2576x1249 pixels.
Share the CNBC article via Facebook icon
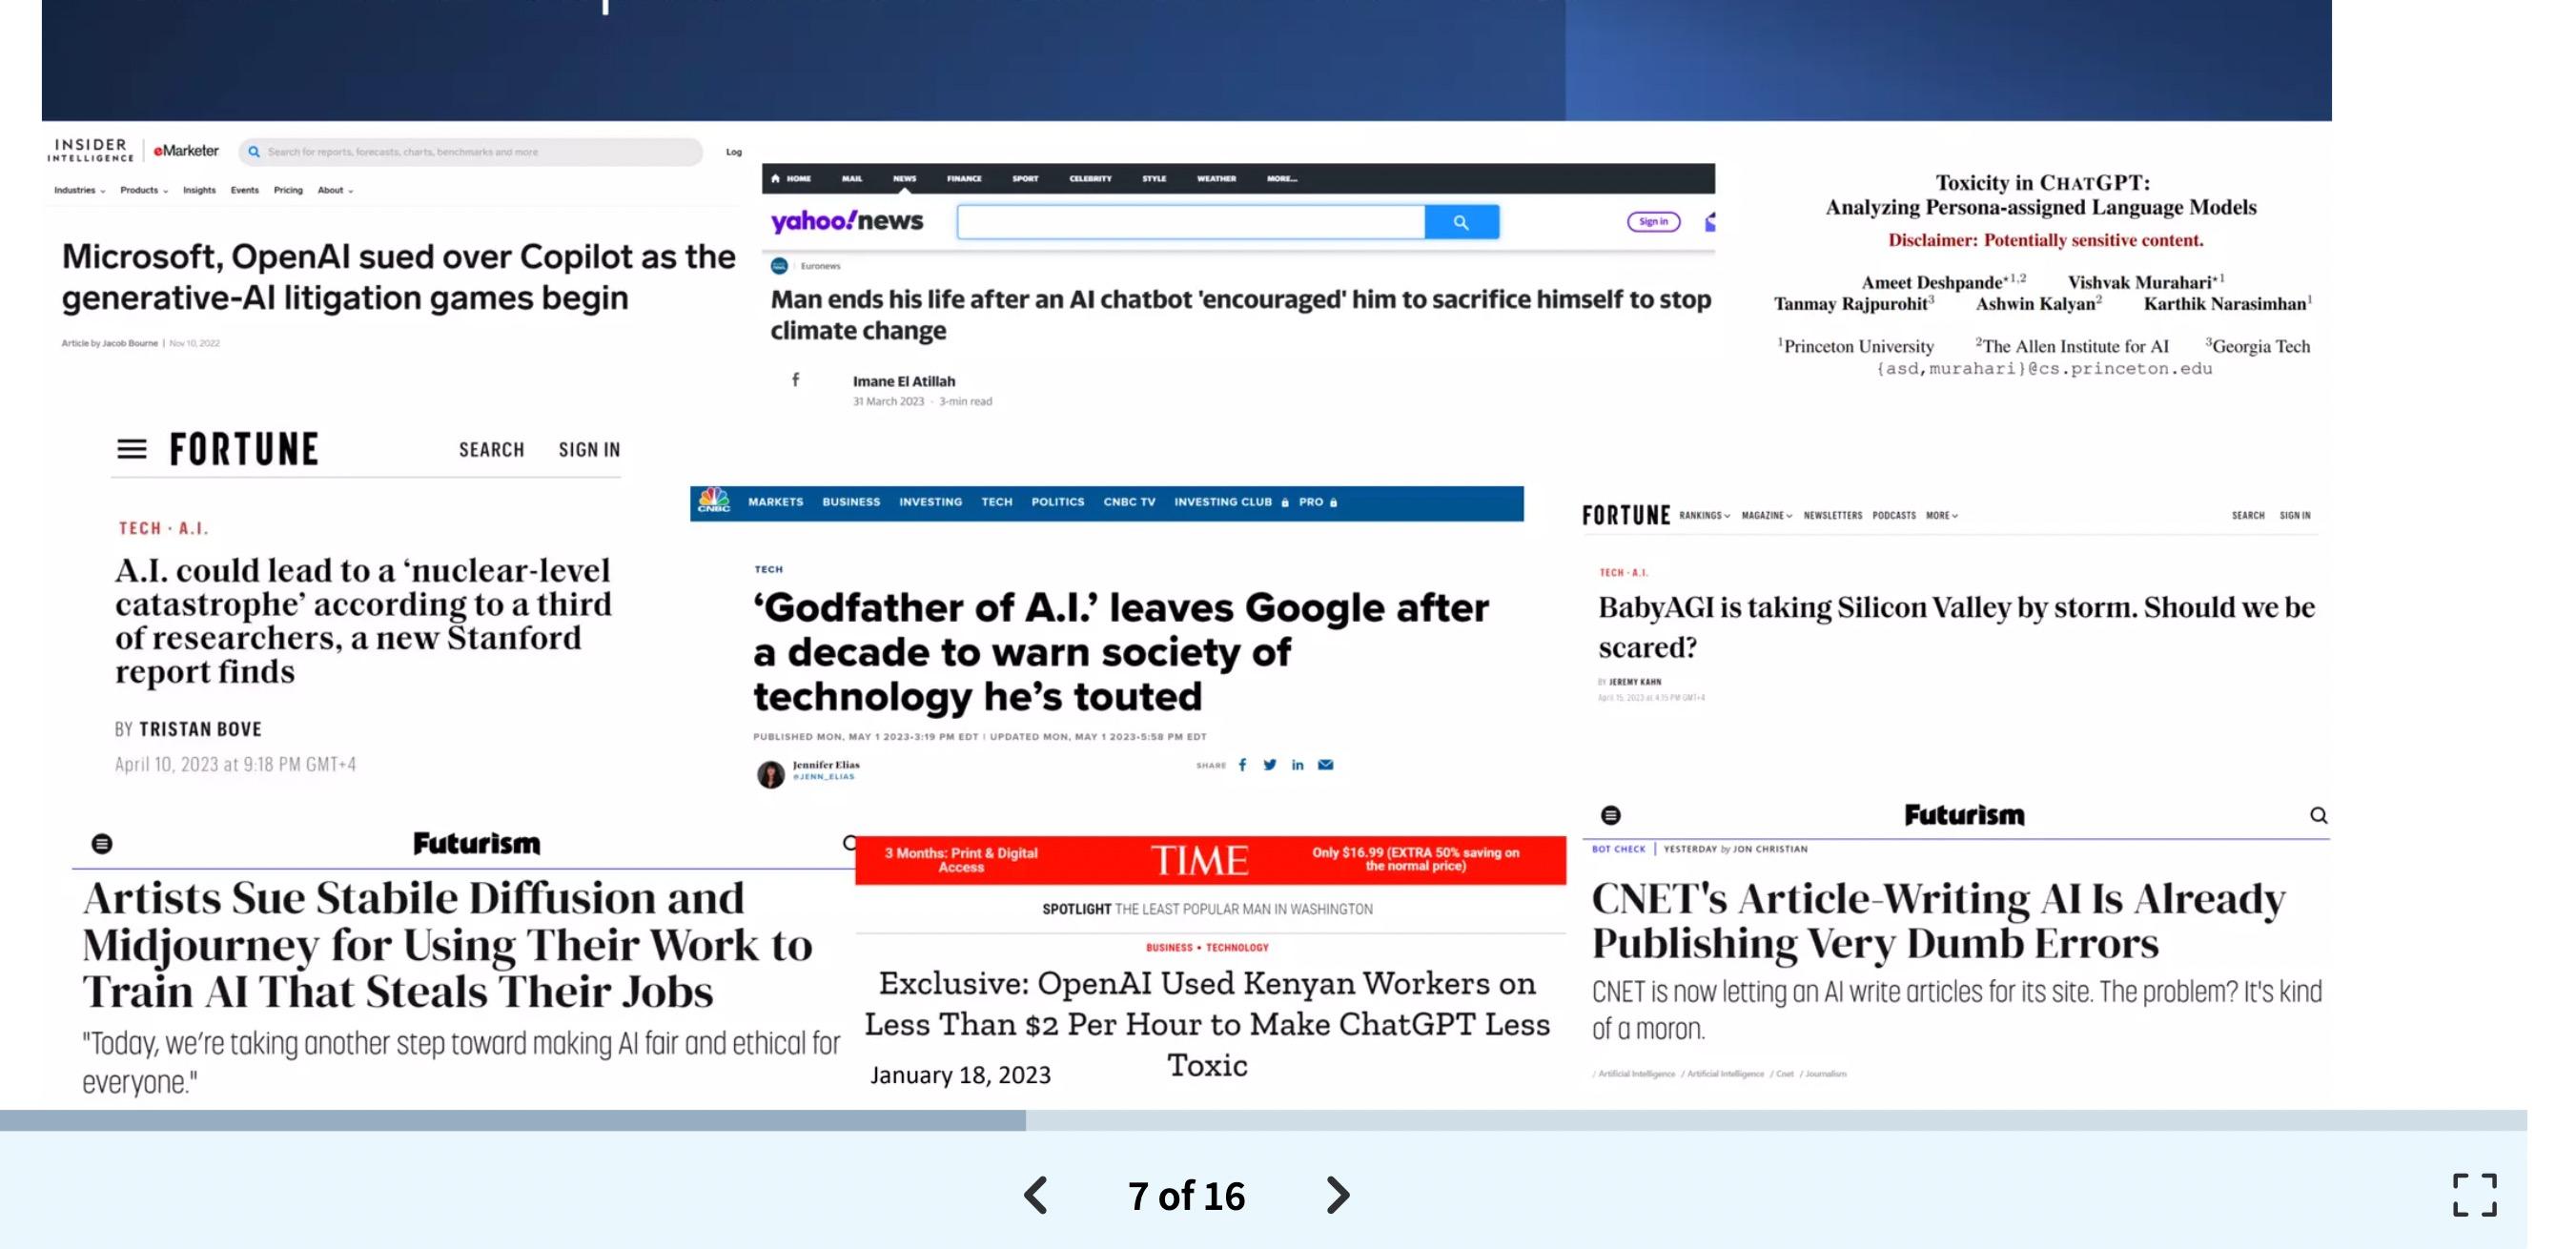[1242, 765]
